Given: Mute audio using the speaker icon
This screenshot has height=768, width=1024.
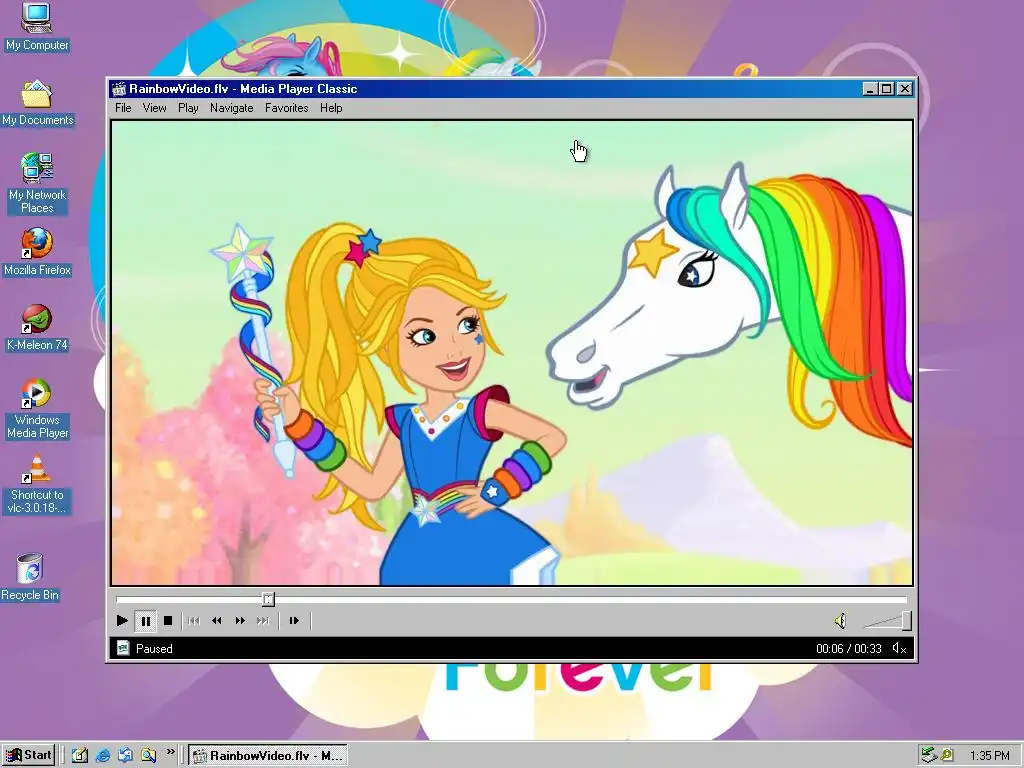Looking at the screenshot, I should (x=840, y=621).
